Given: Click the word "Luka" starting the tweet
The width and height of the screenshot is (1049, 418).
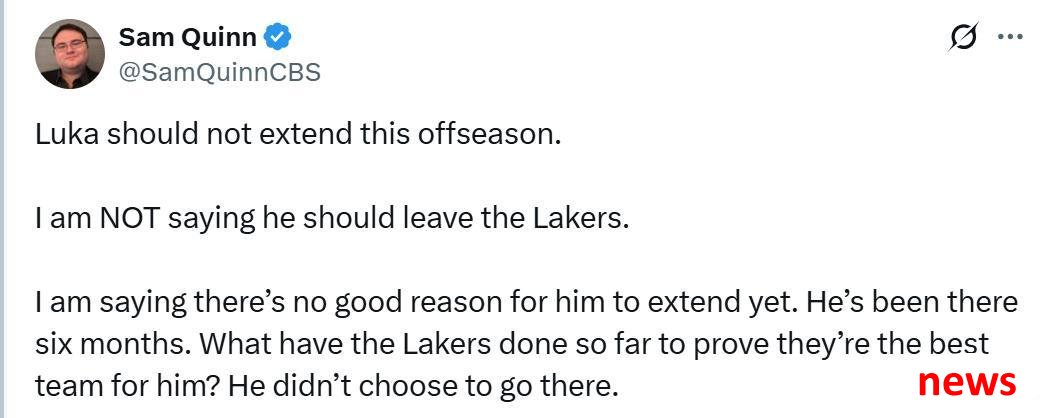Looking at the screenshot, I should pos(67,135).
